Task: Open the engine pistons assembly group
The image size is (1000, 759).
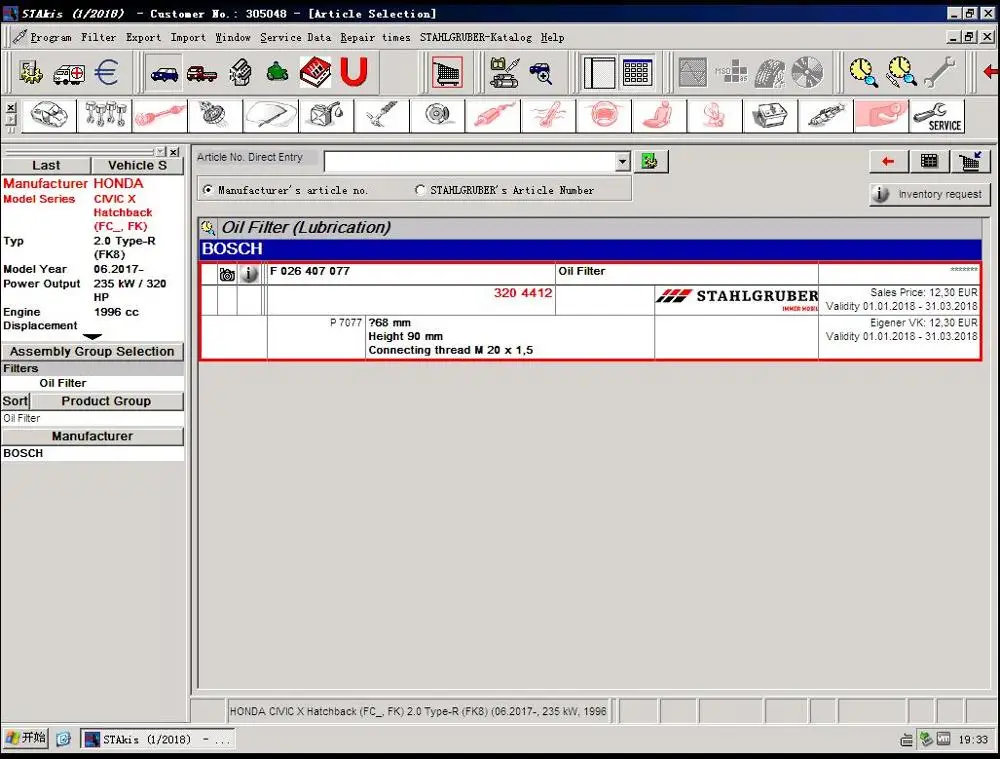Action: (x=105, y=116)
